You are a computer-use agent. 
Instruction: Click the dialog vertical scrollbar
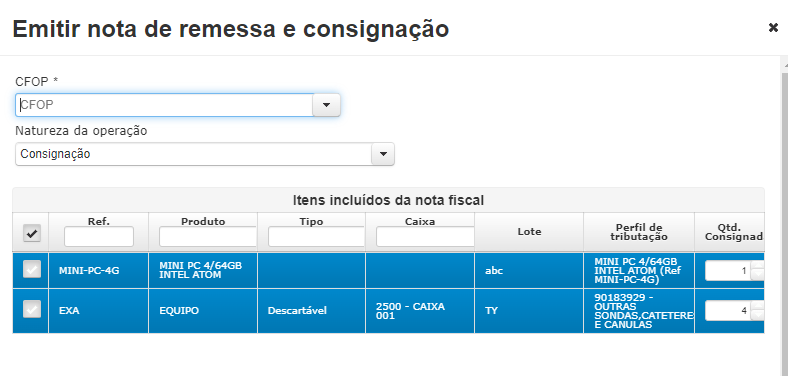[784, 216]
